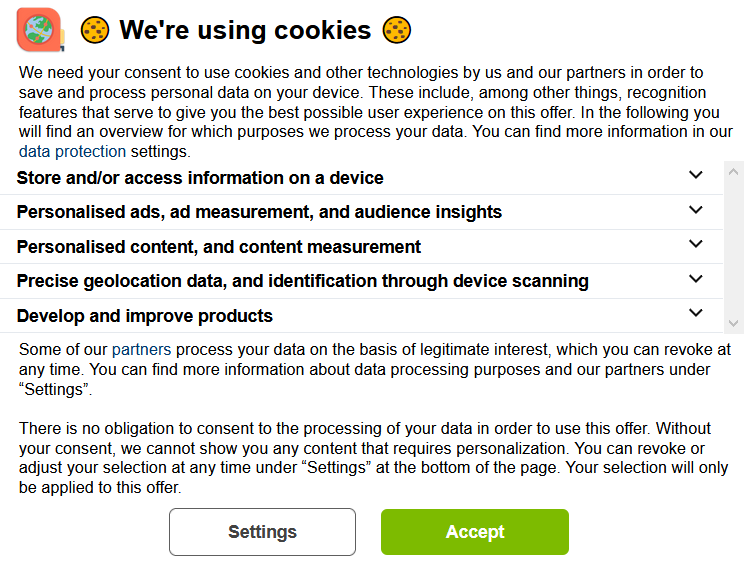
Task: Expand chevron for Personalised content row
Action: (696, 245)
